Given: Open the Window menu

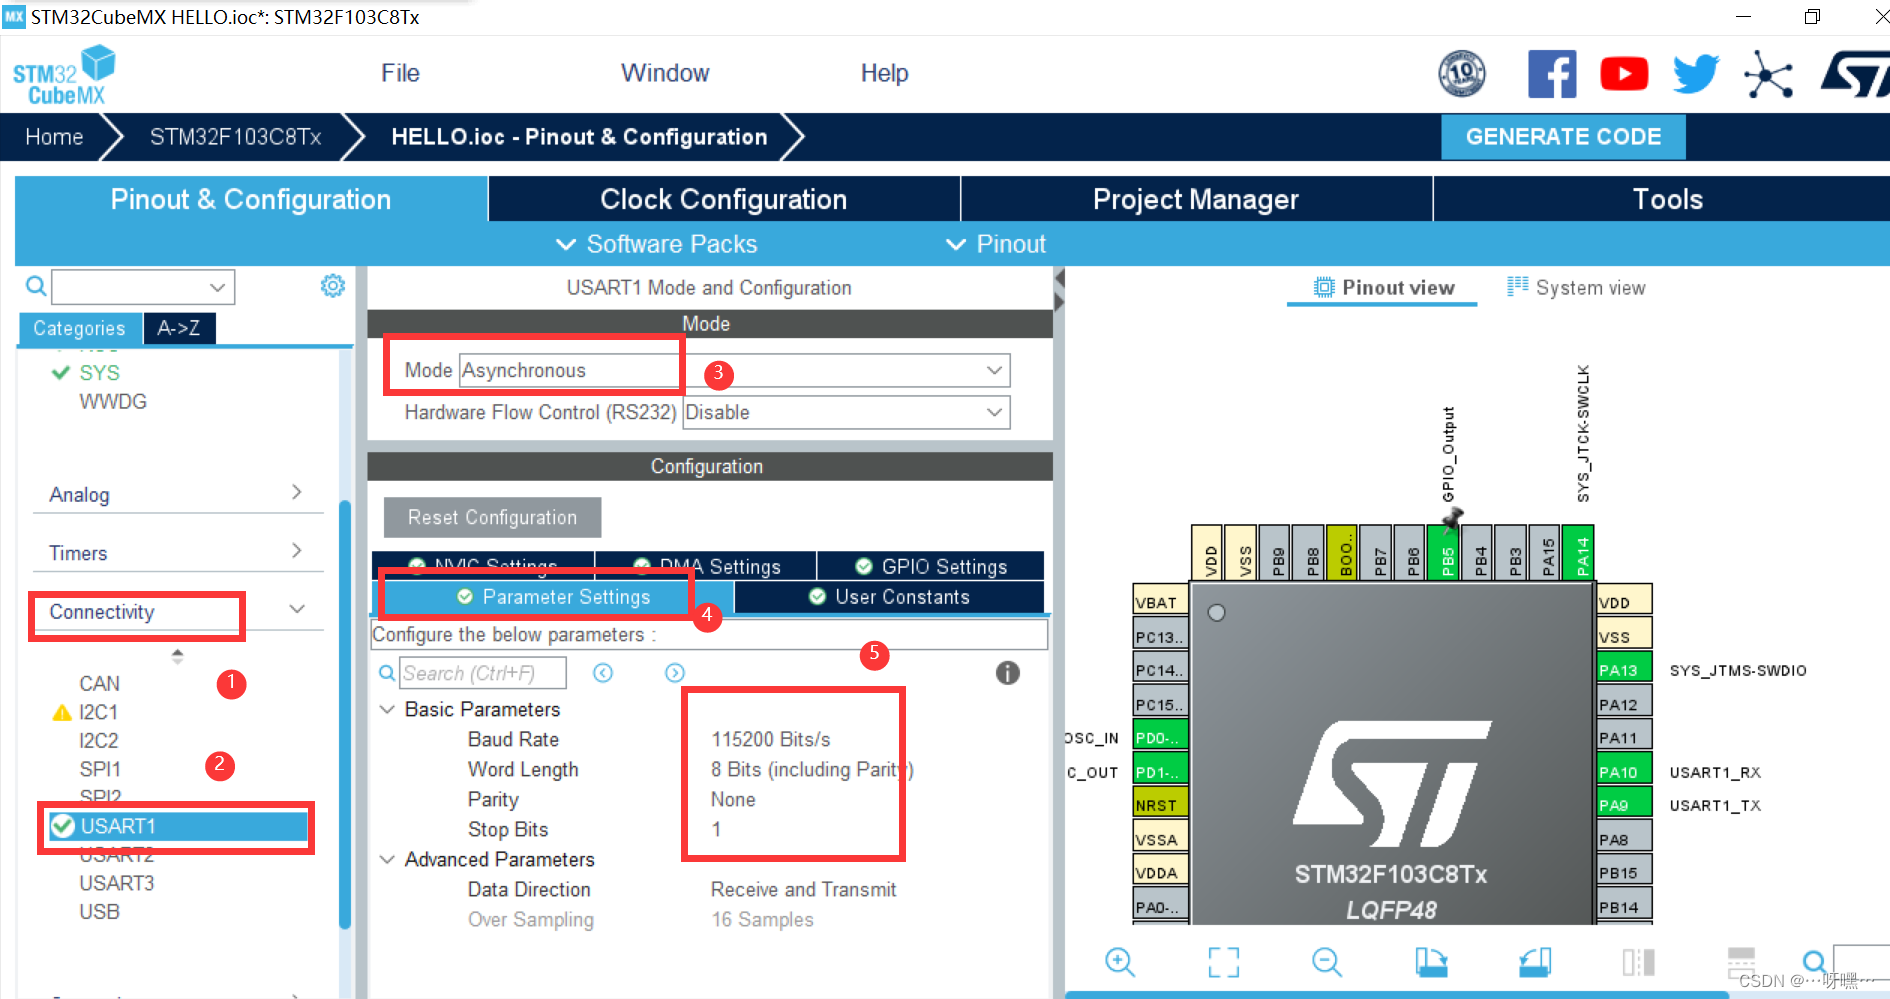Looking at the screenshot, I should point(664,72).
